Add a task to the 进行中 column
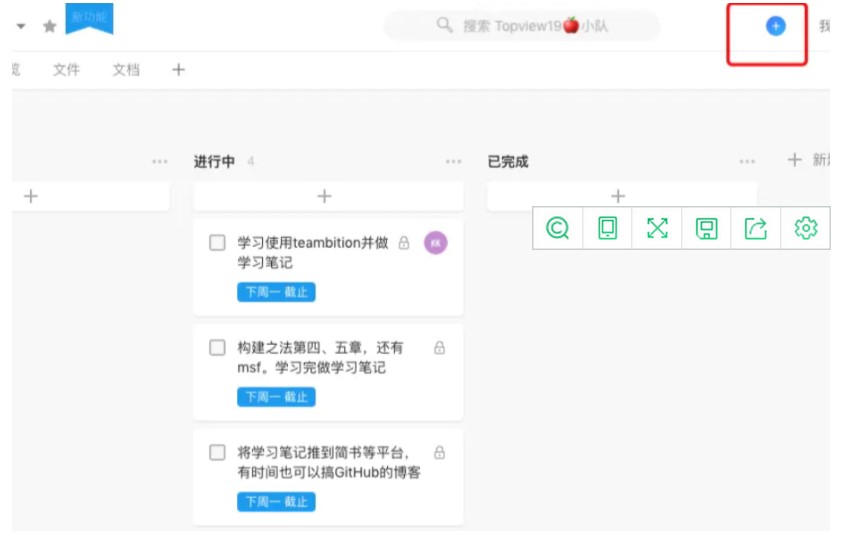 point(328,196)
